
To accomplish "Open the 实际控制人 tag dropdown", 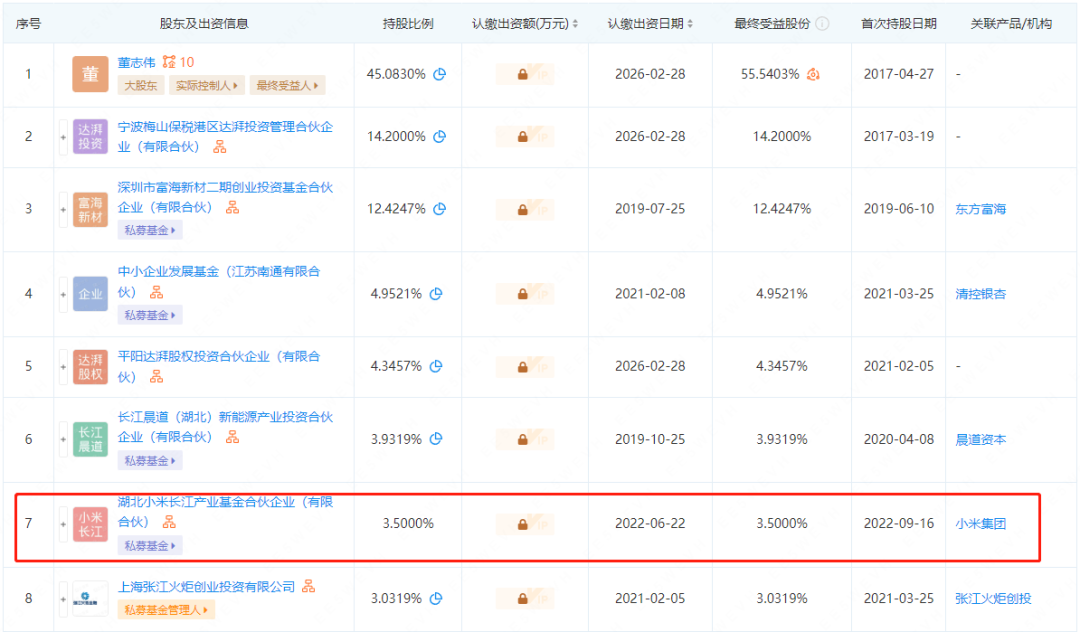I will (x=206, y=86).
